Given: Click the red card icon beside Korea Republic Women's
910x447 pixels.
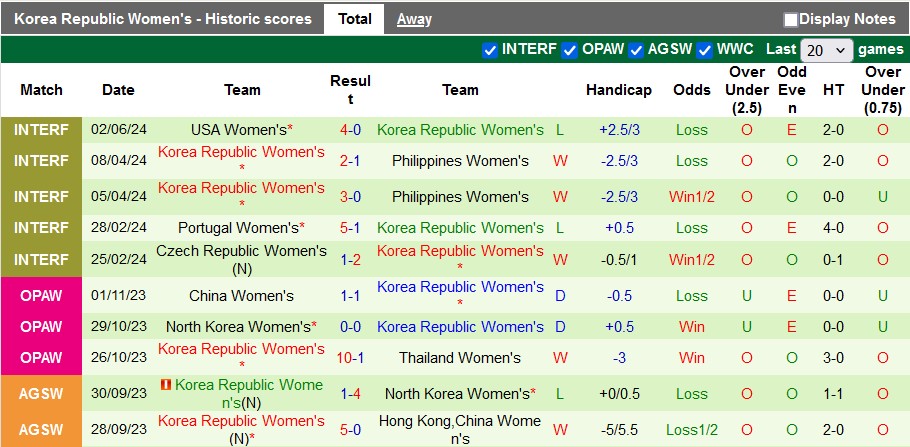Looking at the screenshot, I should tap(165, 384).
